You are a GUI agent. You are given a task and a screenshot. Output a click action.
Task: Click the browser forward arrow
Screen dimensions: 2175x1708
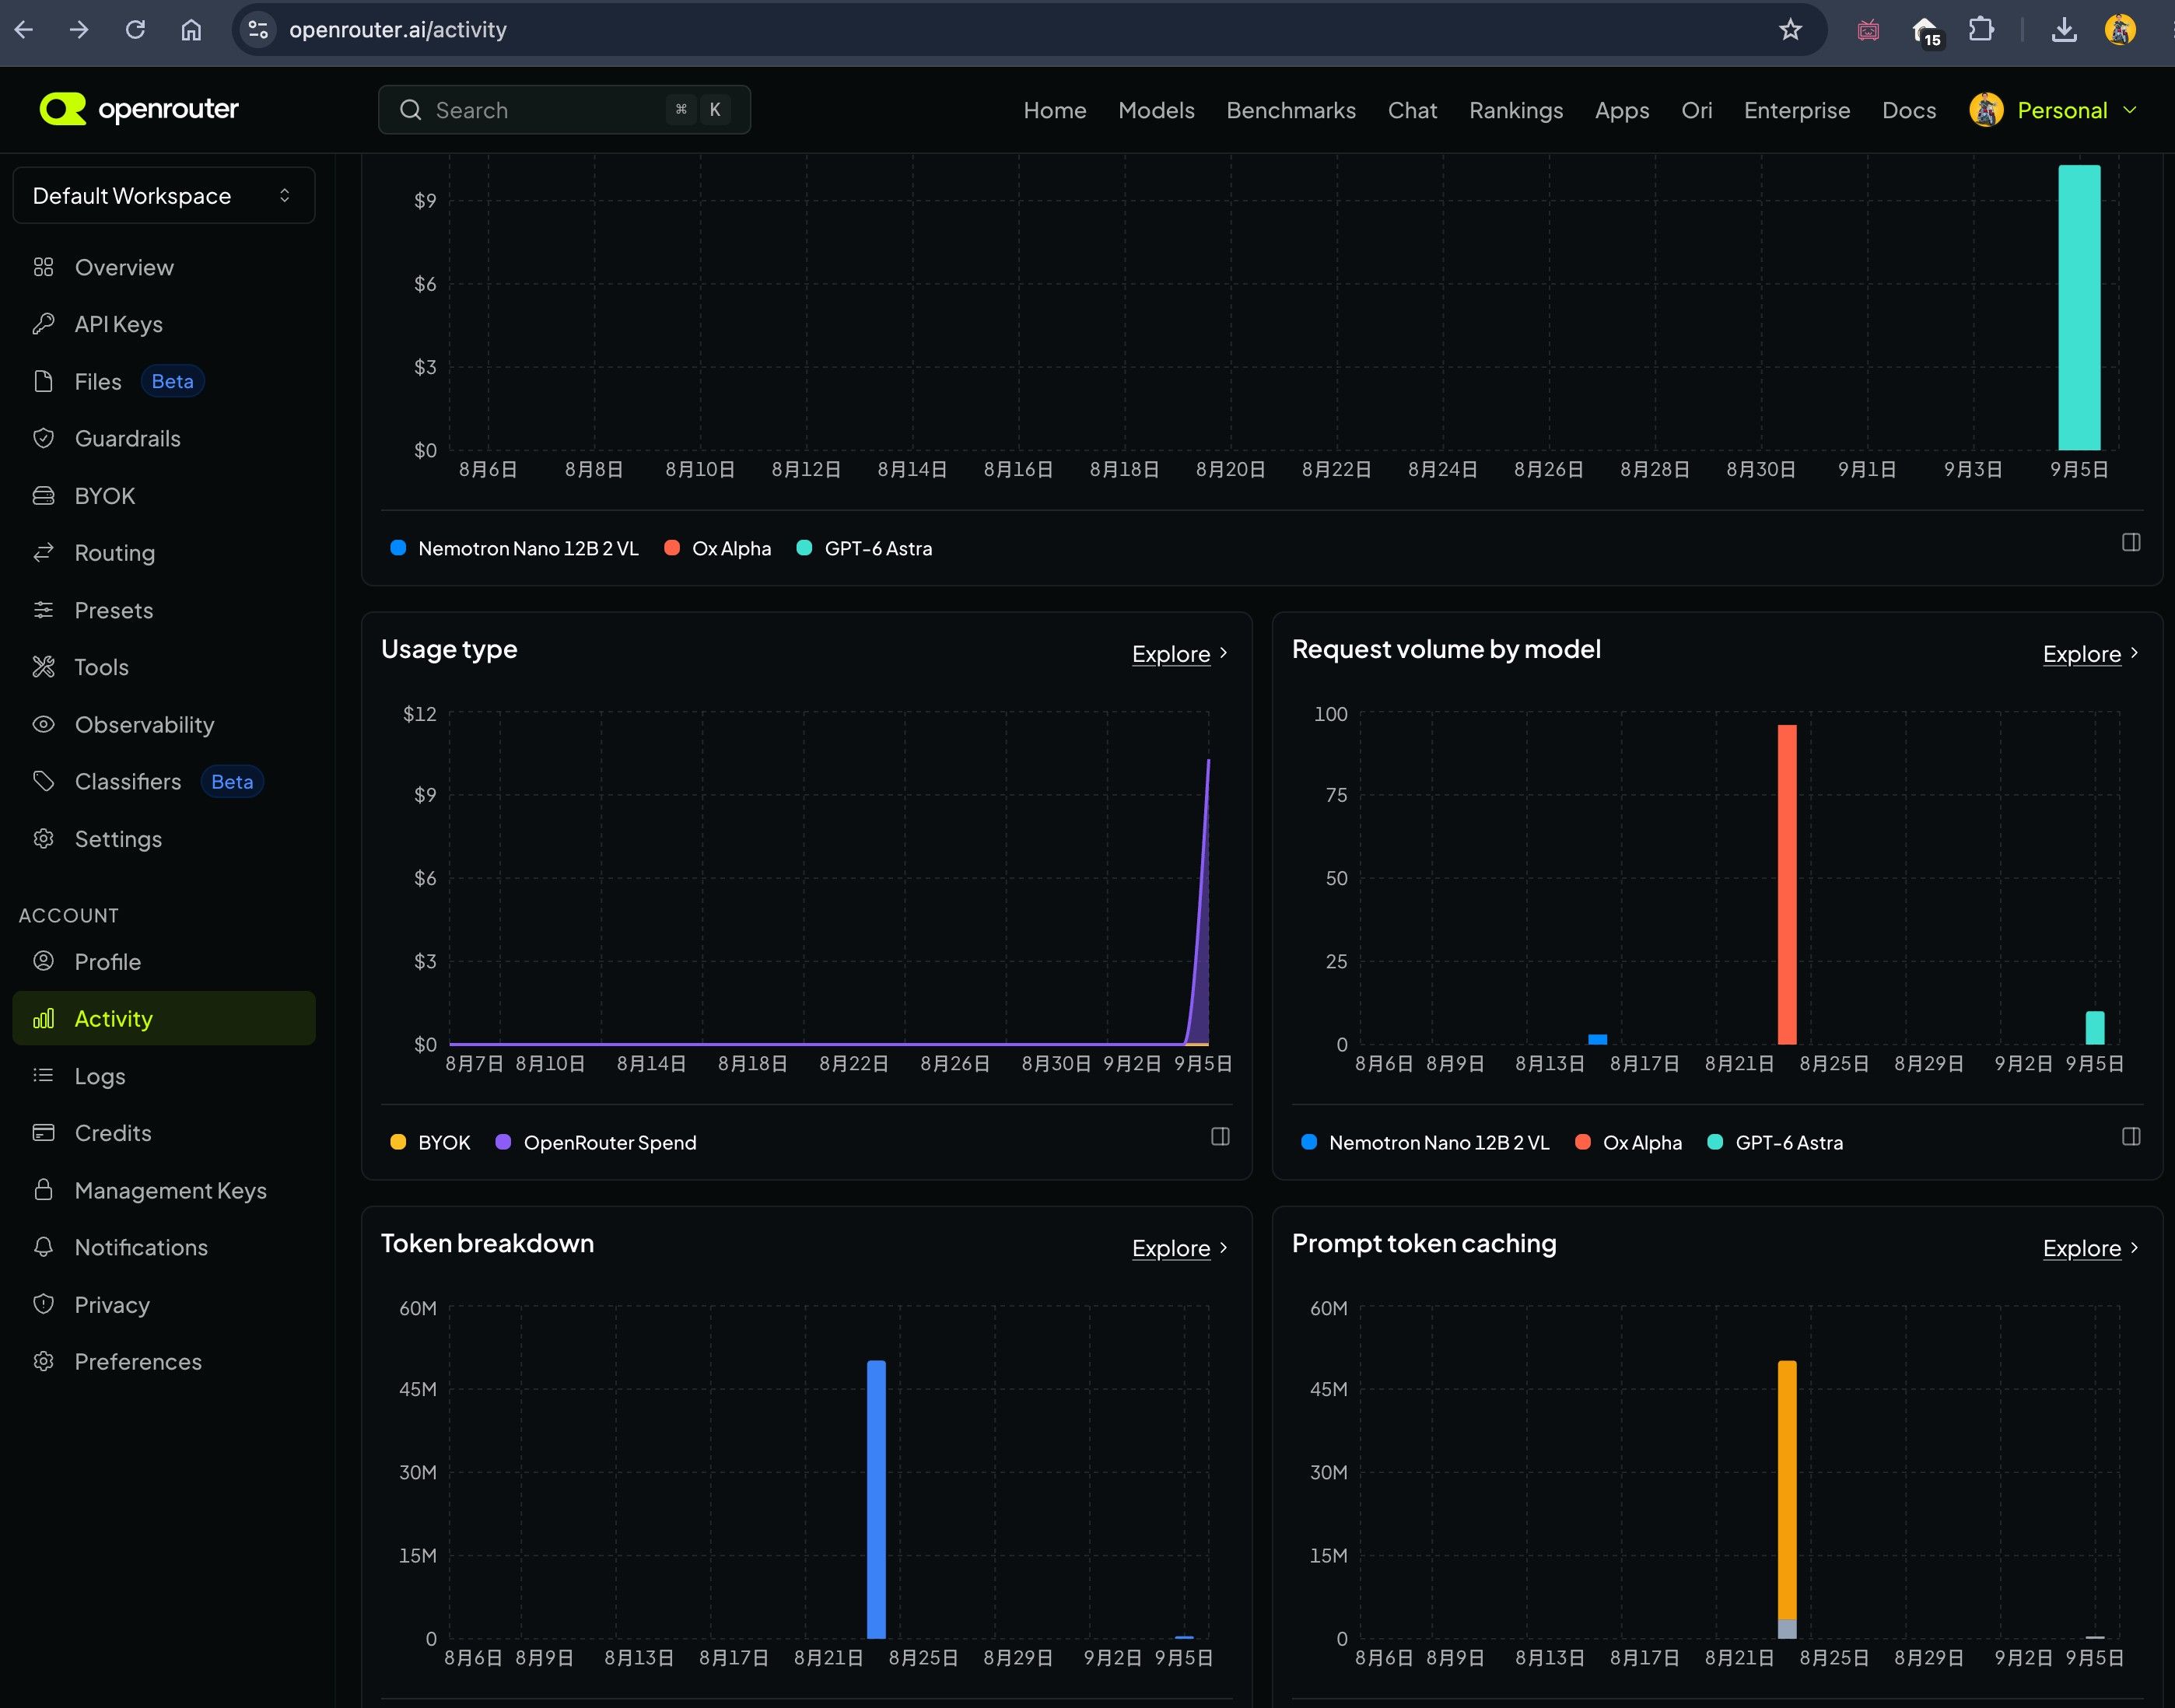[x=79, y=30]
